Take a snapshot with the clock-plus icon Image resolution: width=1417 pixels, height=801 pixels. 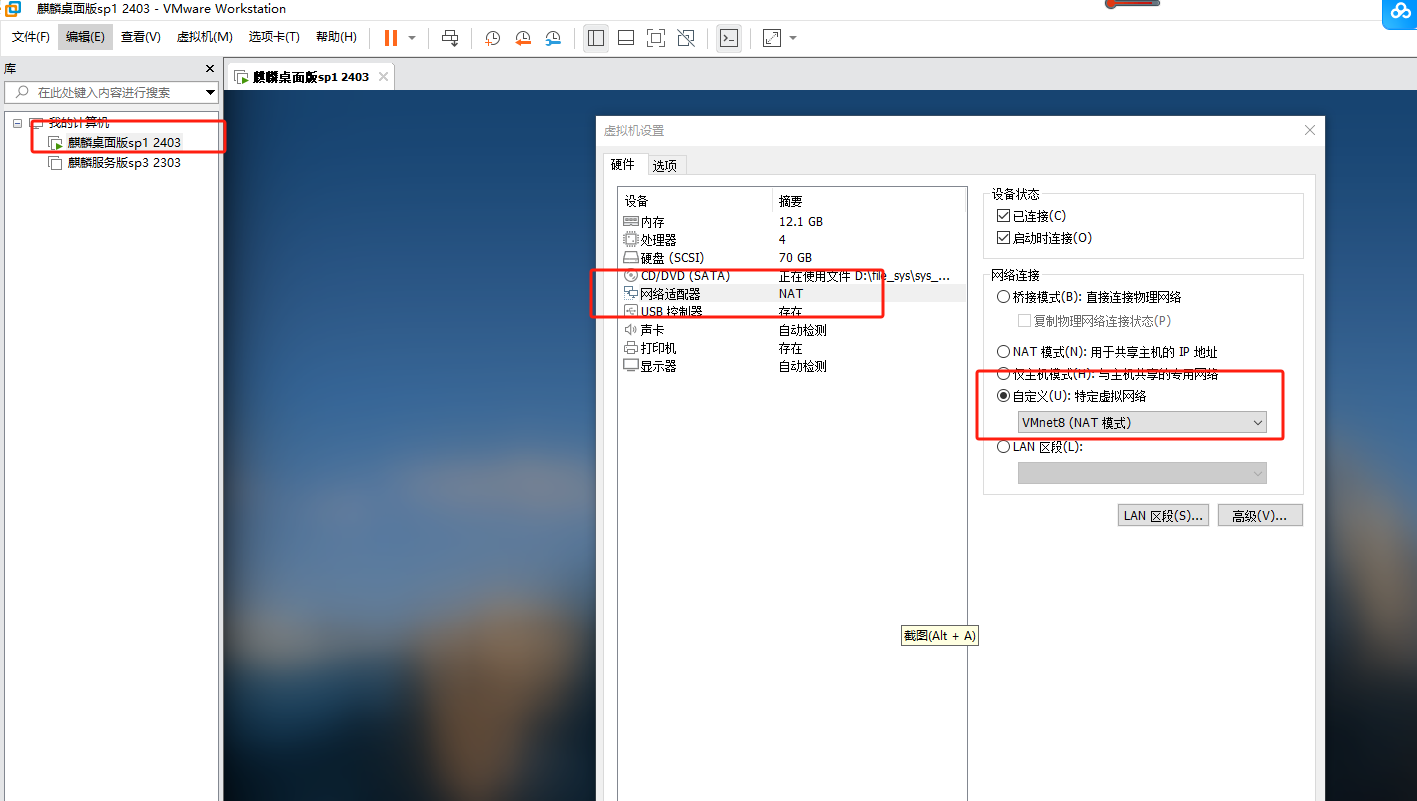point(493,38)
